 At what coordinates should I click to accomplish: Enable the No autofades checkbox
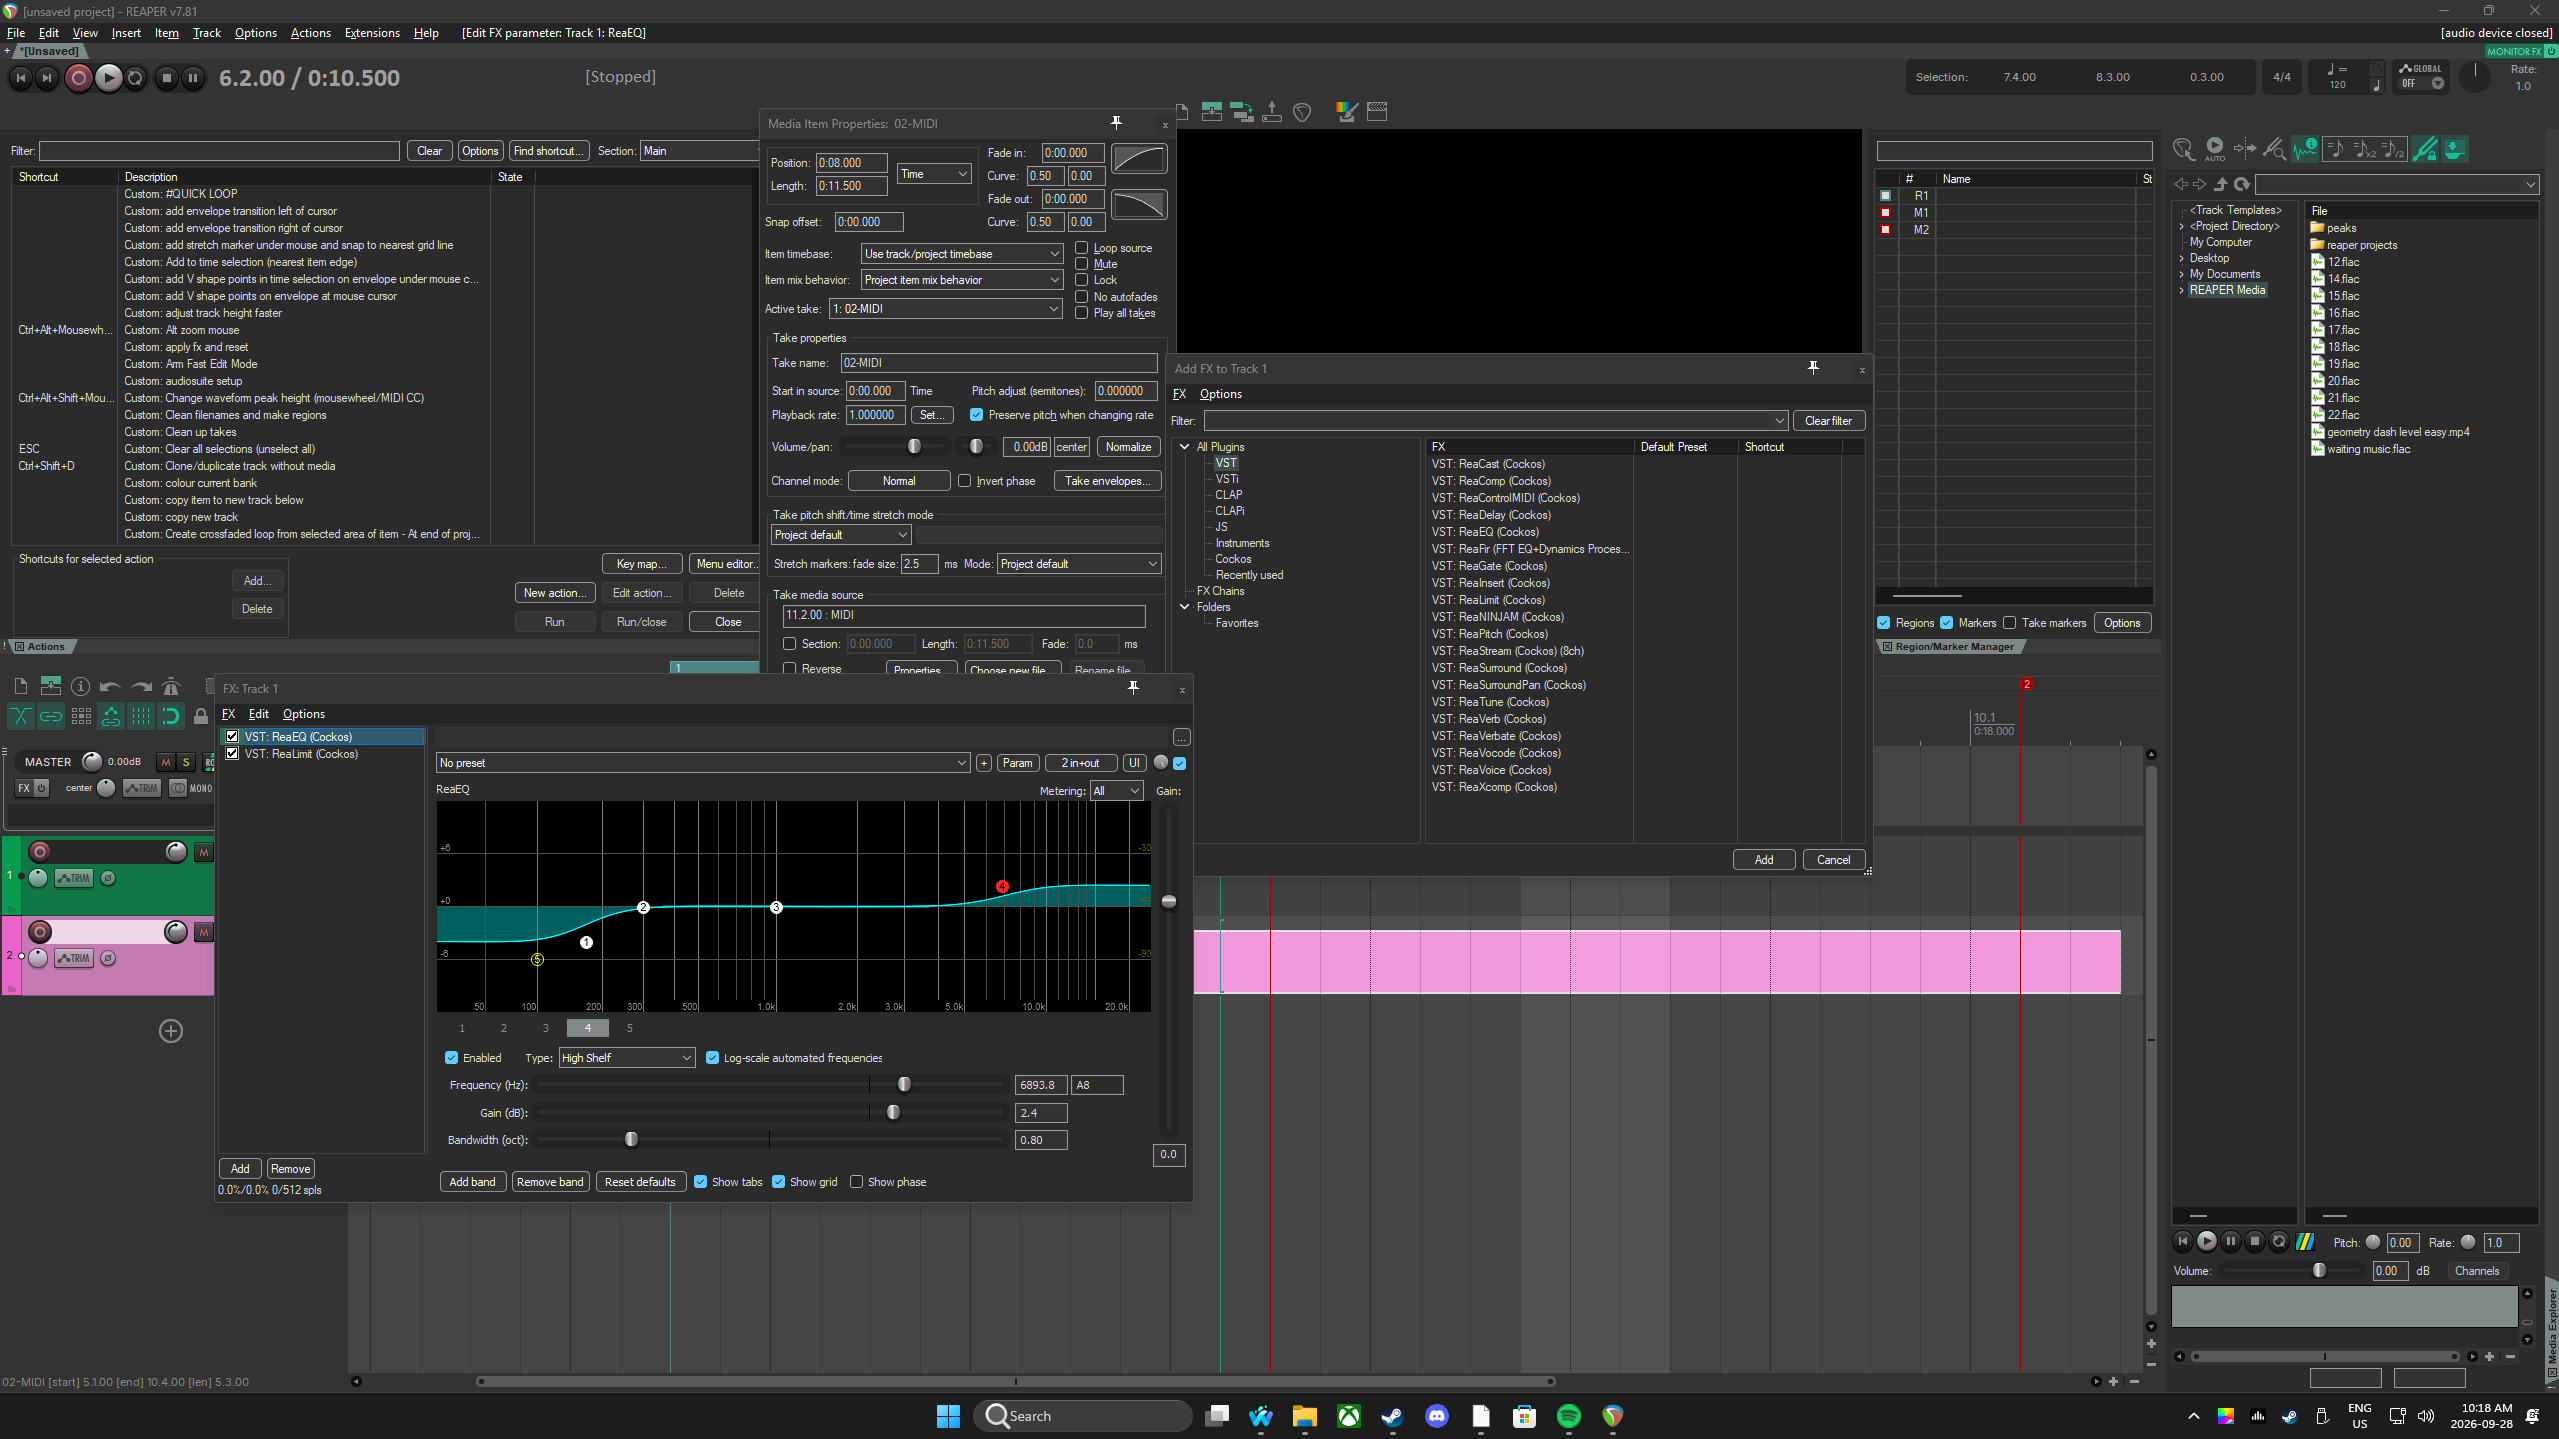pos(1082,297)
